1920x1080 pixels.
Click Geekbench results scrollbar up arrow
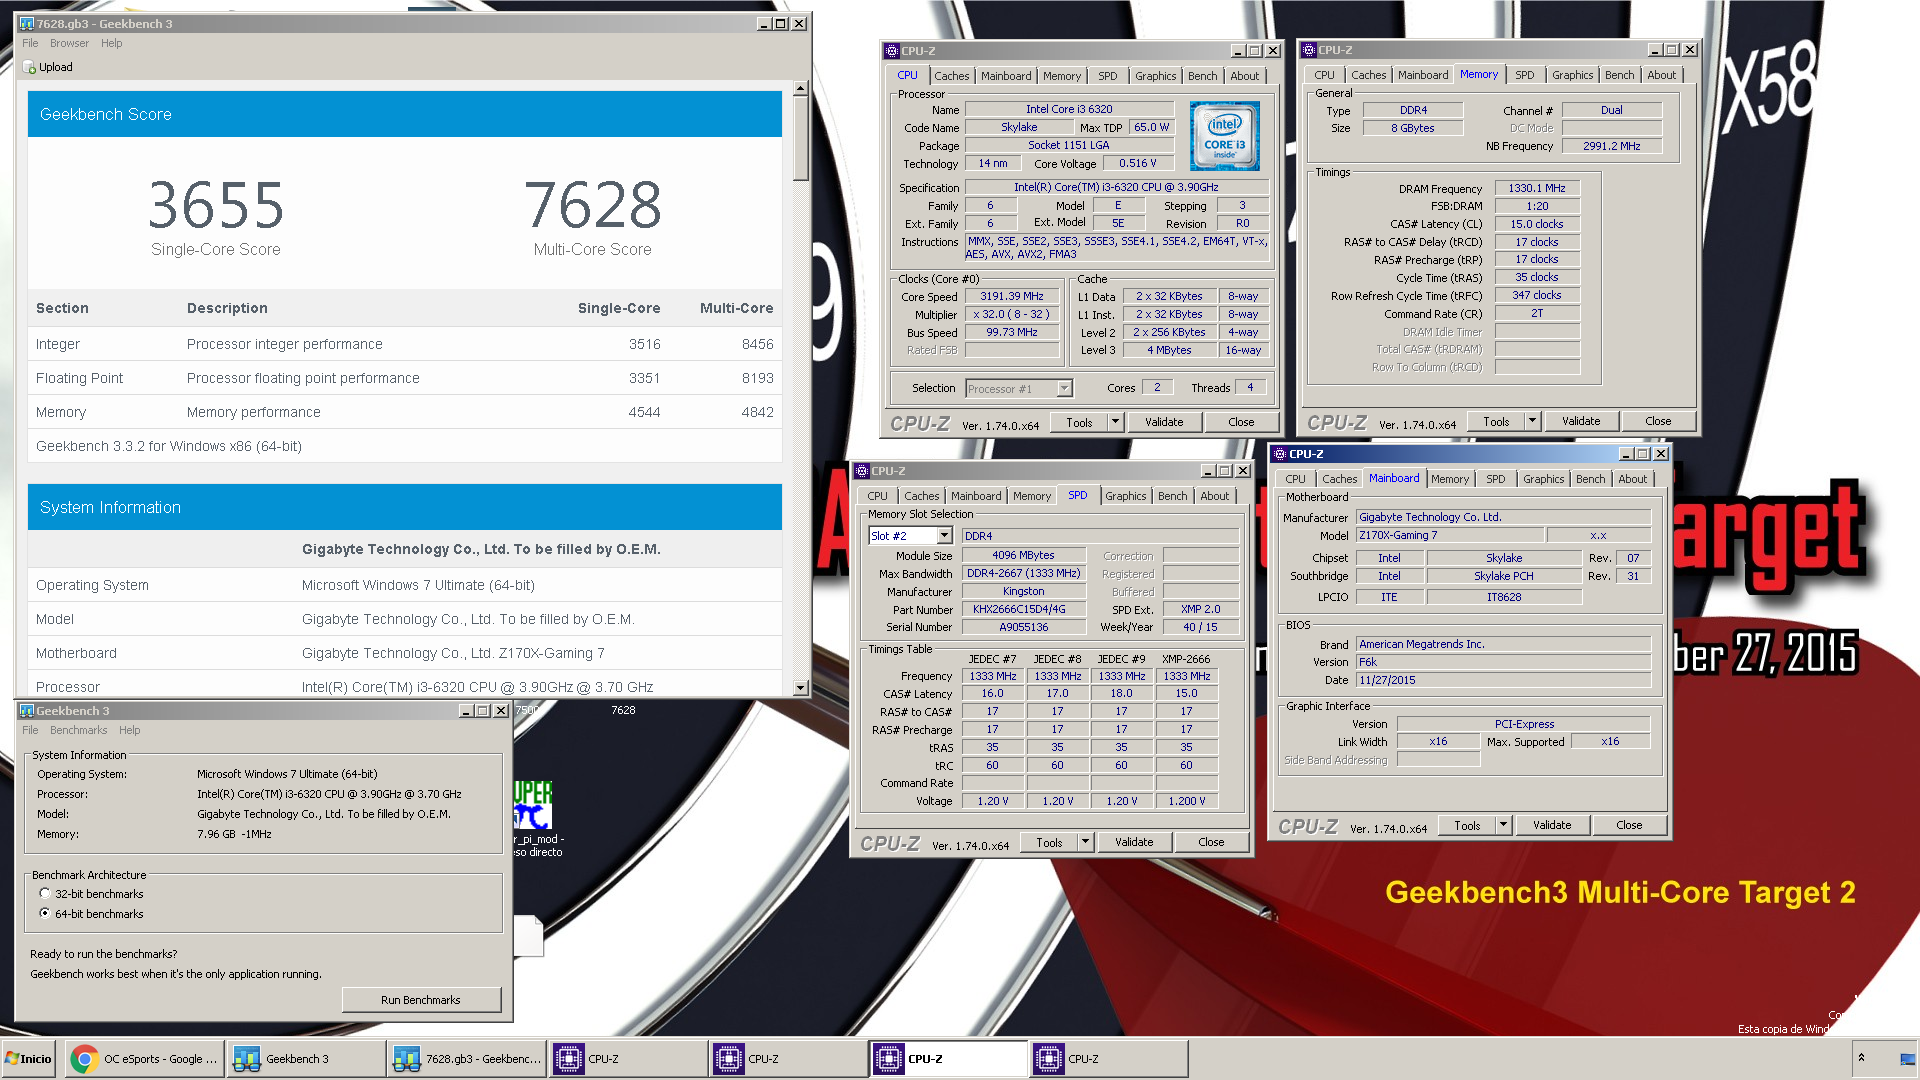800,89
